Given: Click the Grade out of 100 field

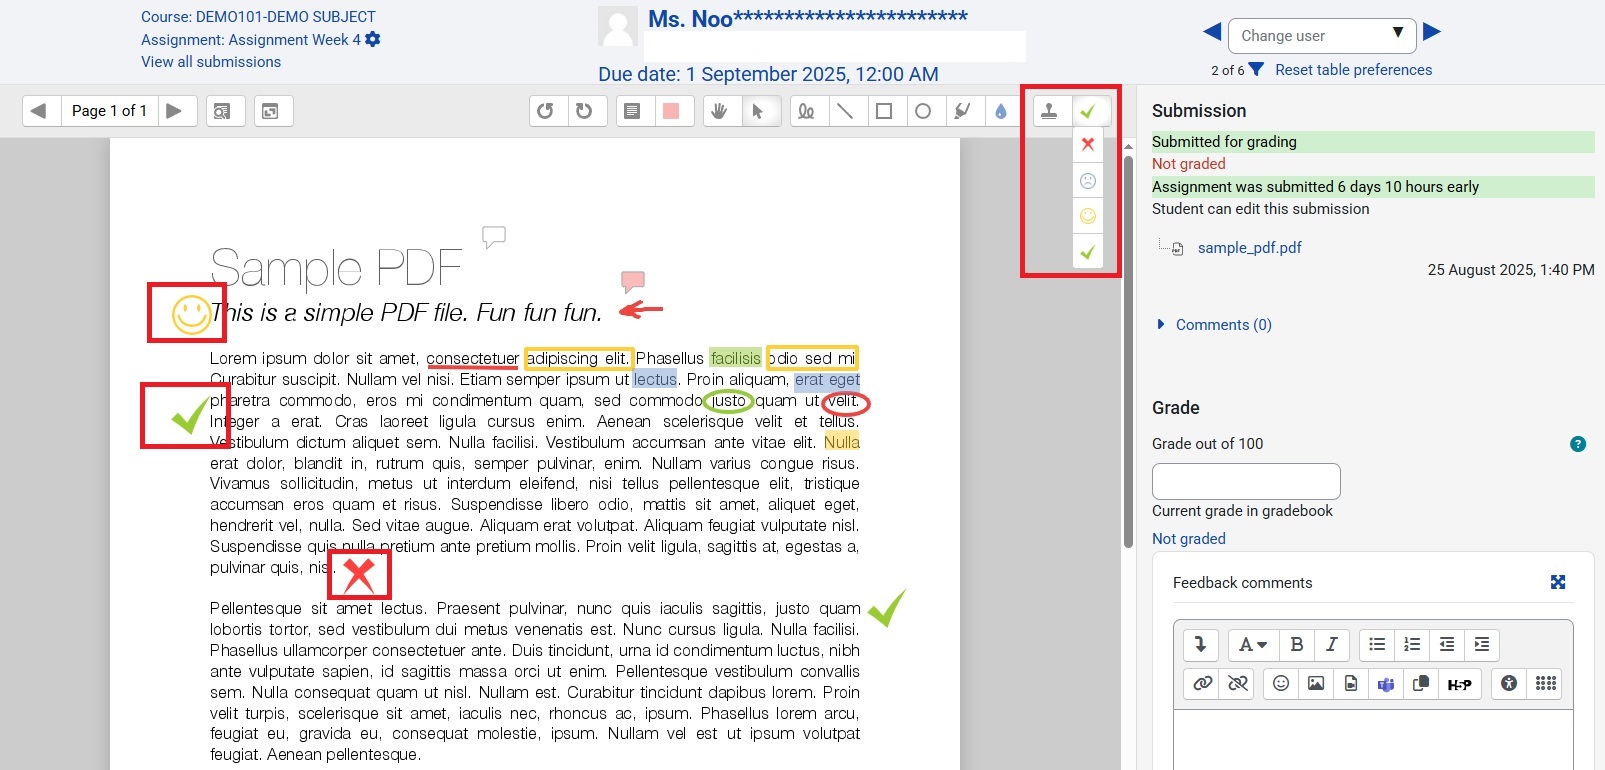Looking at the screenshot, I should 1245,481.
